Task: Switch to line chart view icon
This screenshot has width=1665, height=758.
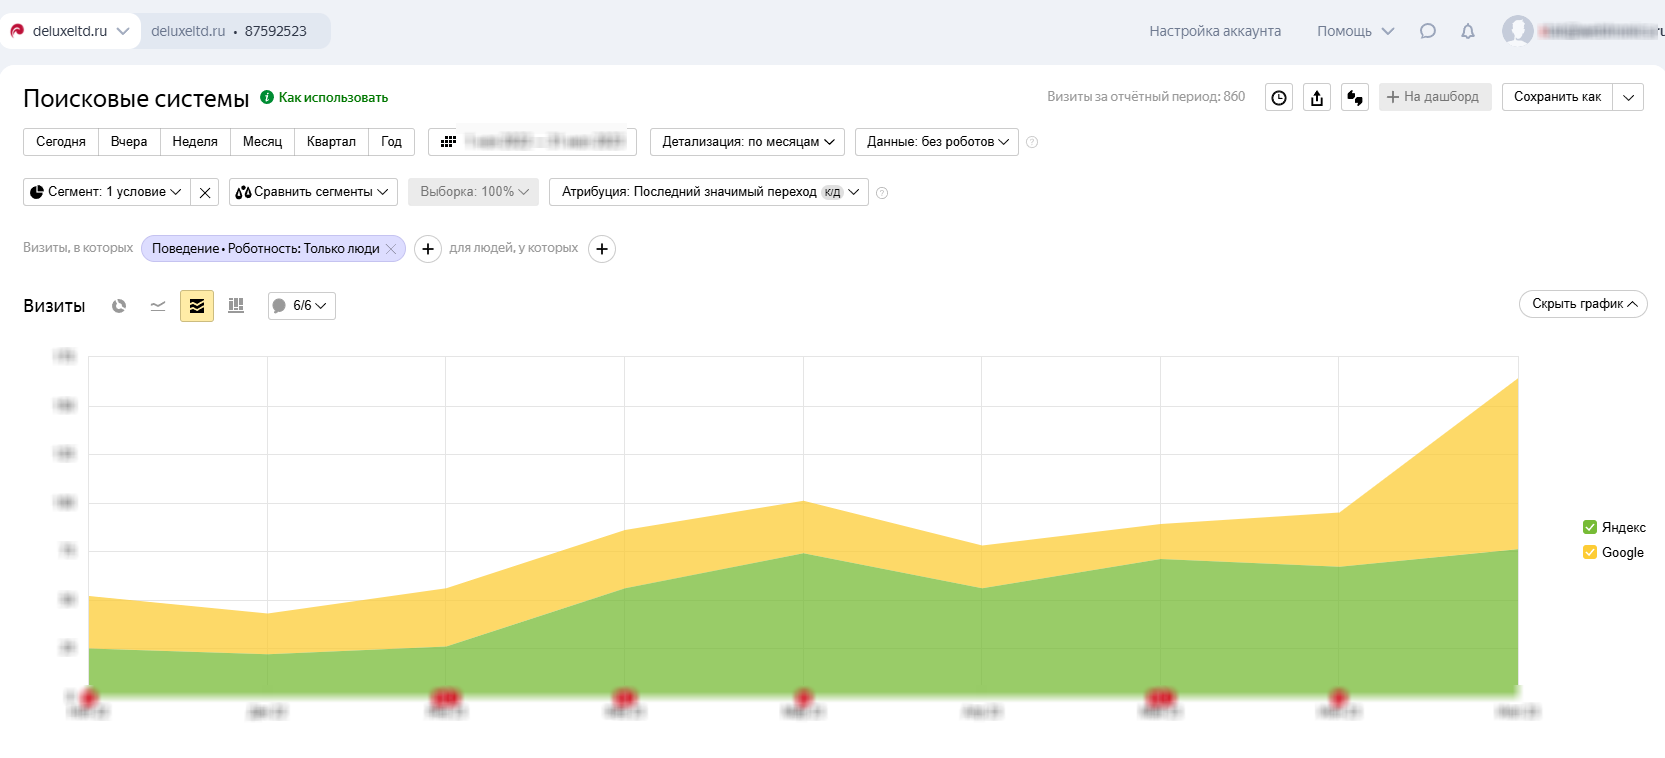Action: point(158,306)
